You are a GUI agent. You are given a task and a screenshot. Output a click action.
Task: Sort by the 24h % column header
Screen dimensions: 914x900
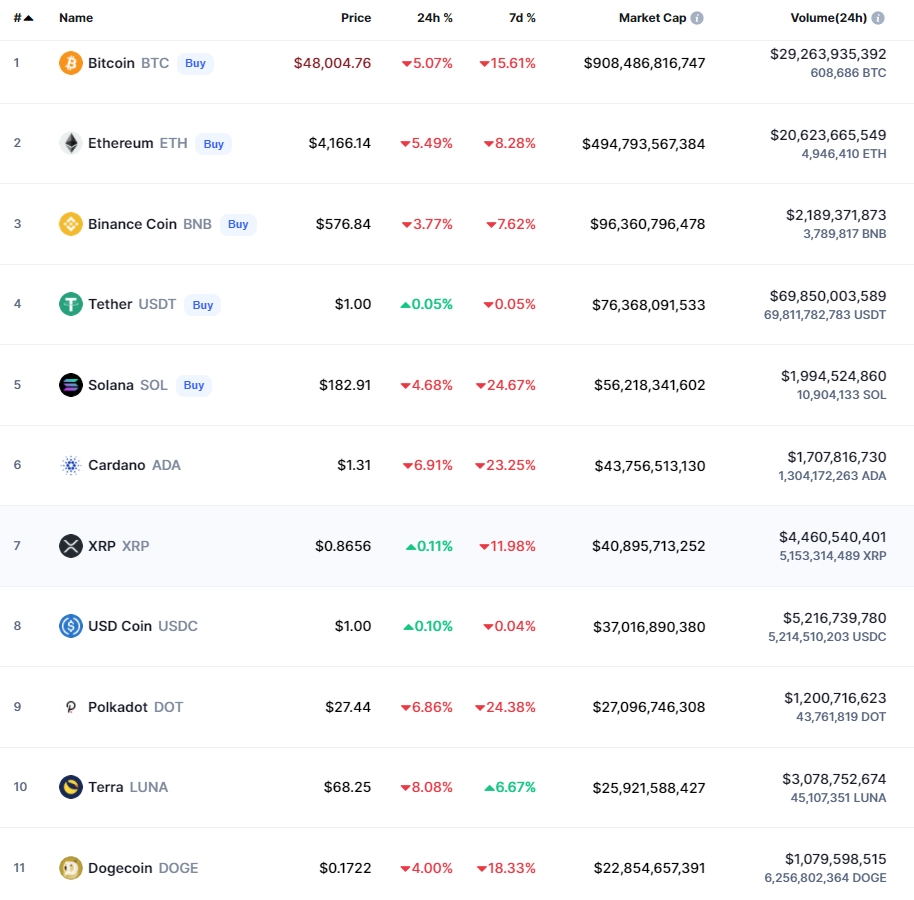click(434, 18)
